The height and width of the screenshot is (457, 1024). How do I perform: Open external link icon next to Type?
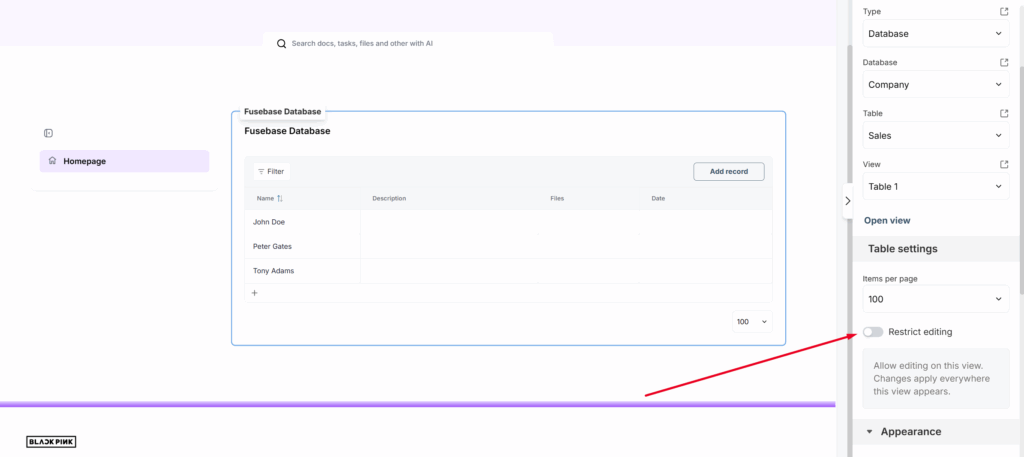tap(1004, 11)
